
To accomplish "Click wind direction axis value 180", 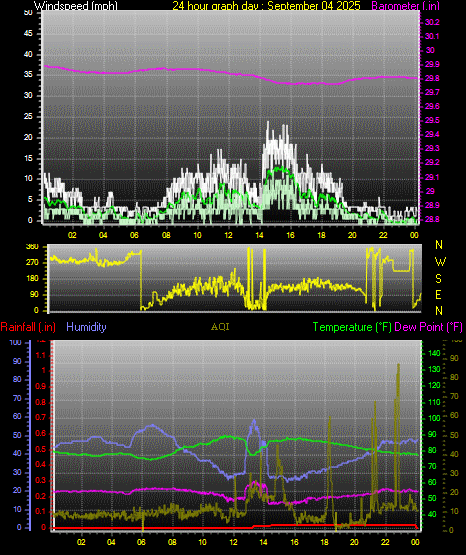I will 32,279.
